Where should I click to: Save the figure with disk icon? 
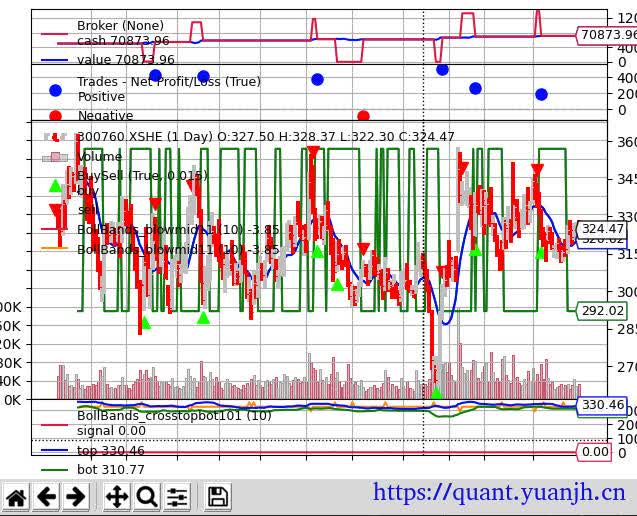(217, 497)
